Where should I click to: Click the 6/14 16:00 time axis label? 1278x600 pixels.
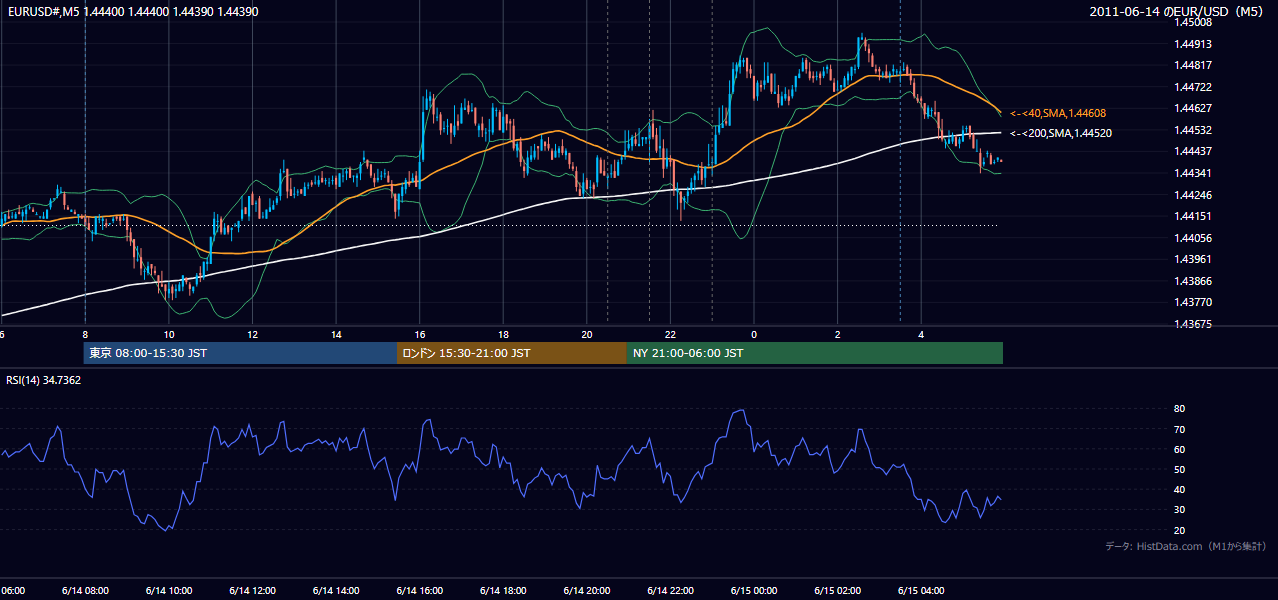[x=419, y=591]
